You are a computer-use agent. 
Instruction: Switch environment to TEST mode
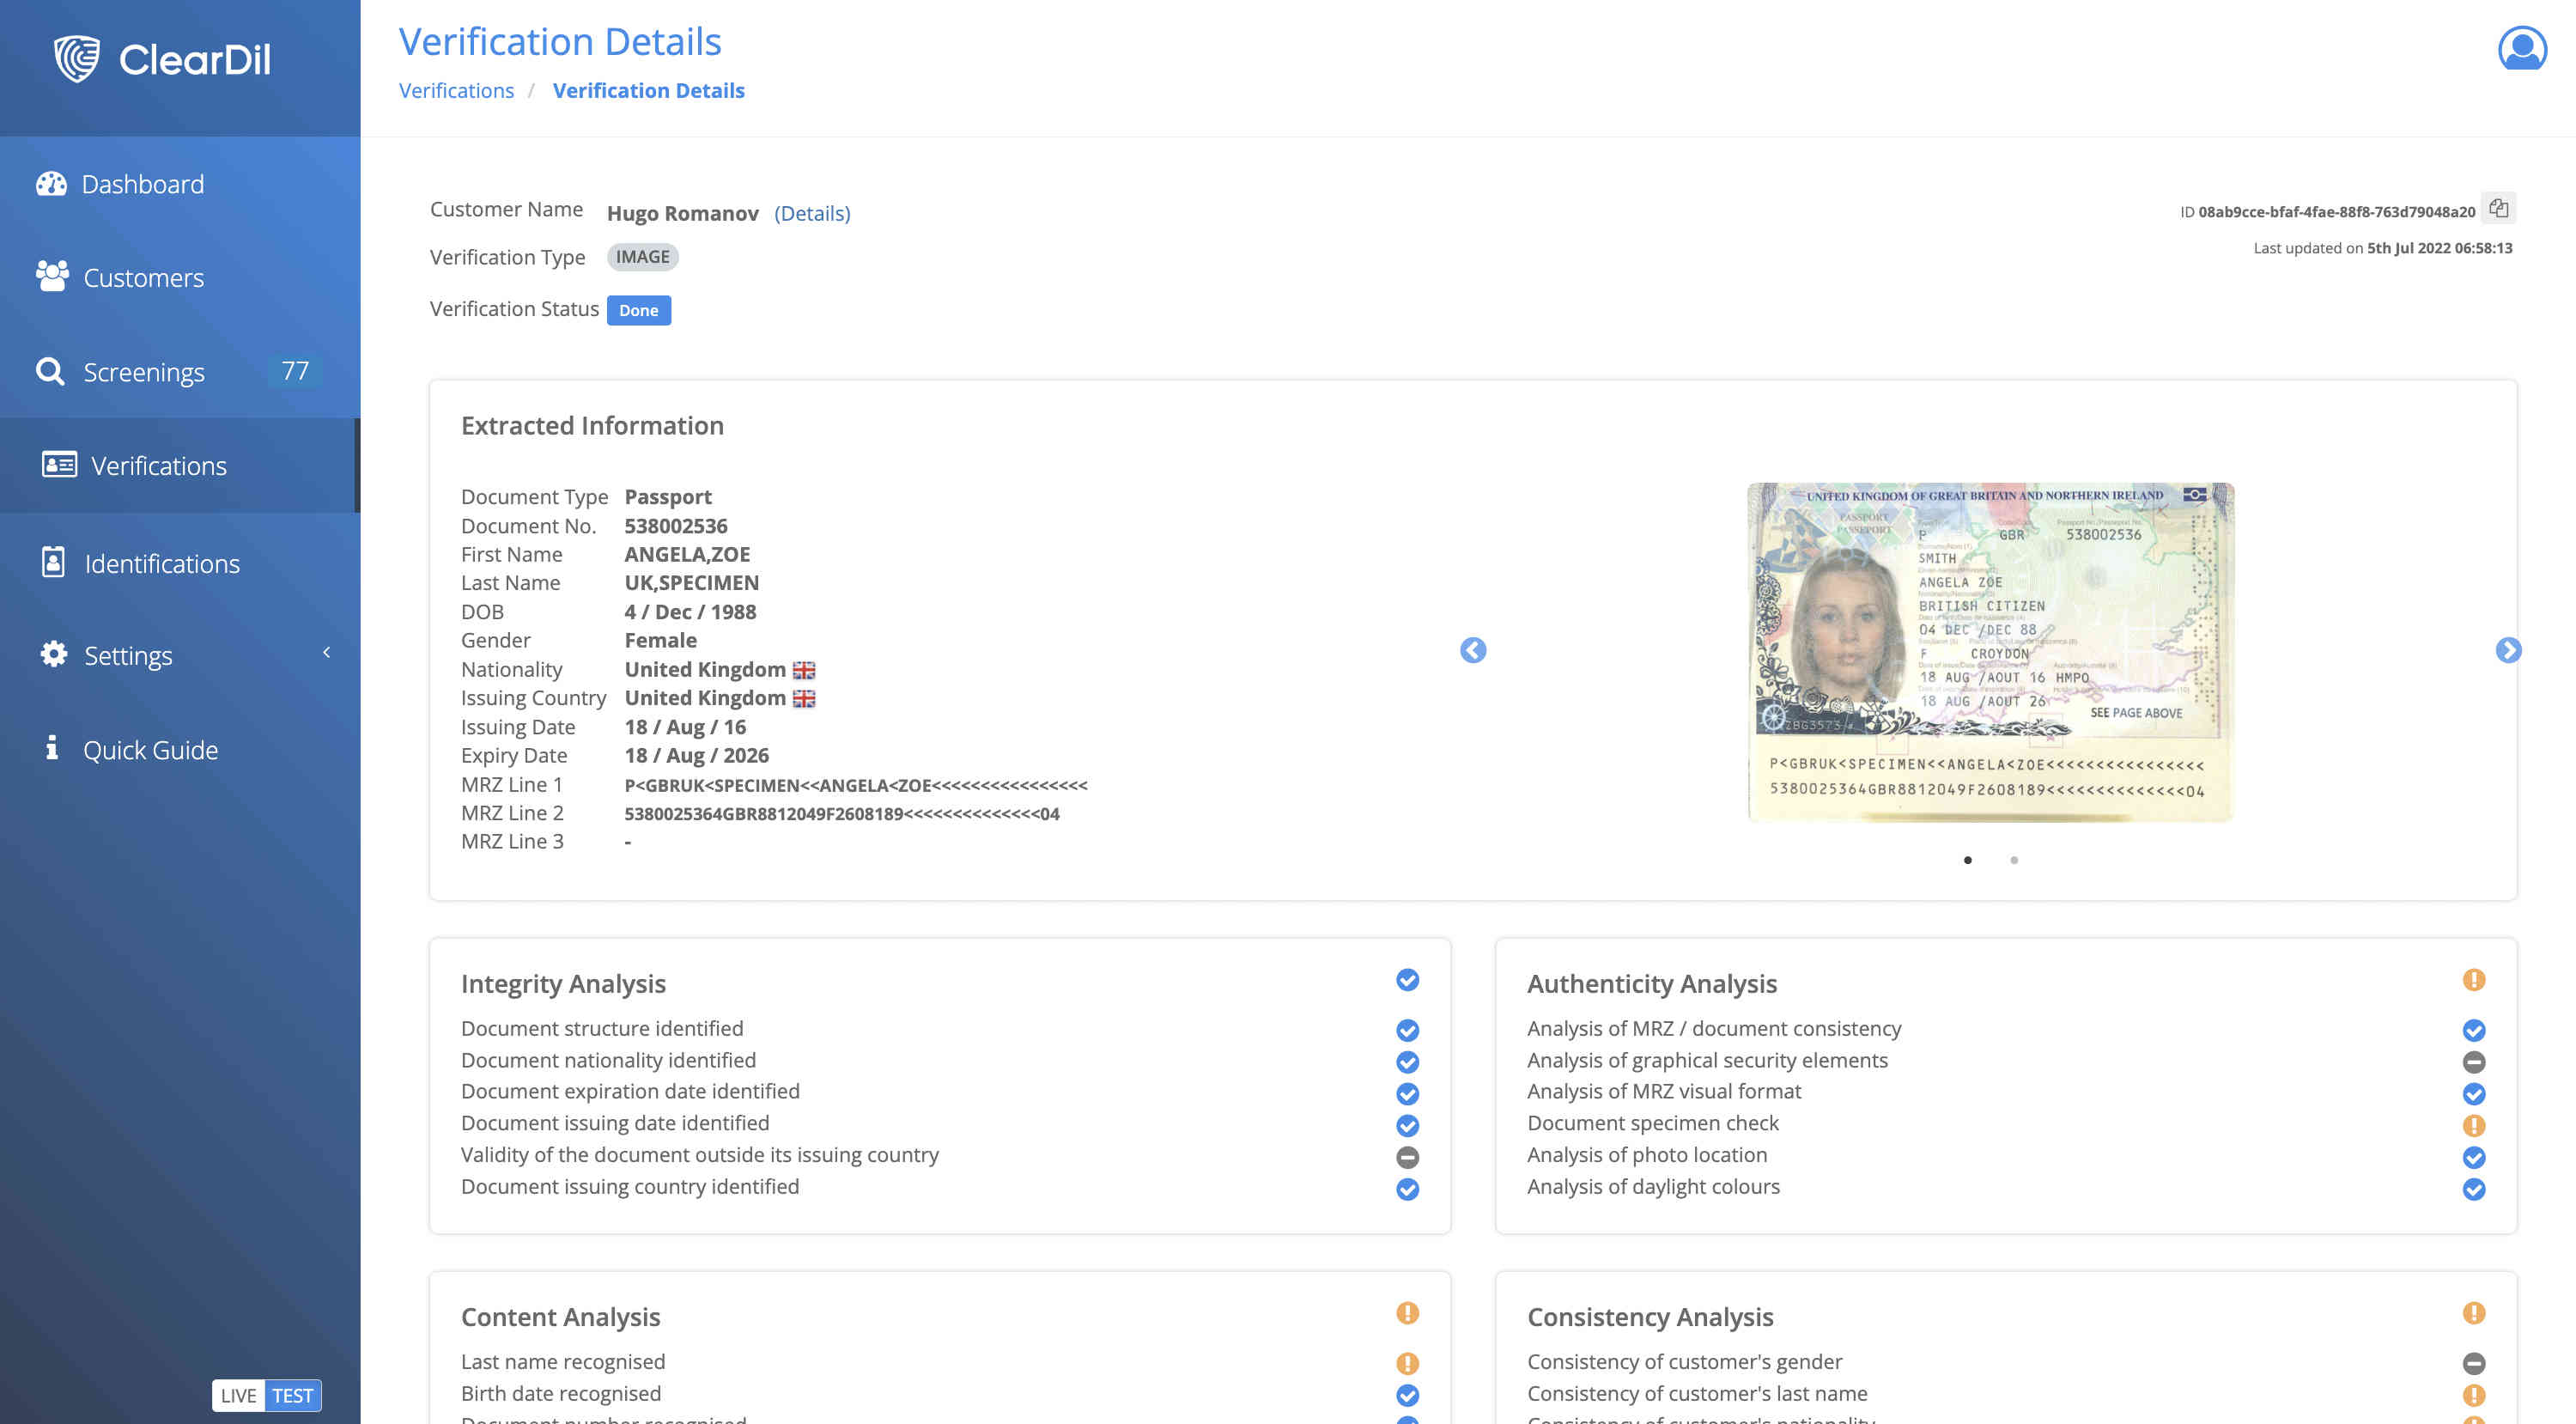point(293,1395)
